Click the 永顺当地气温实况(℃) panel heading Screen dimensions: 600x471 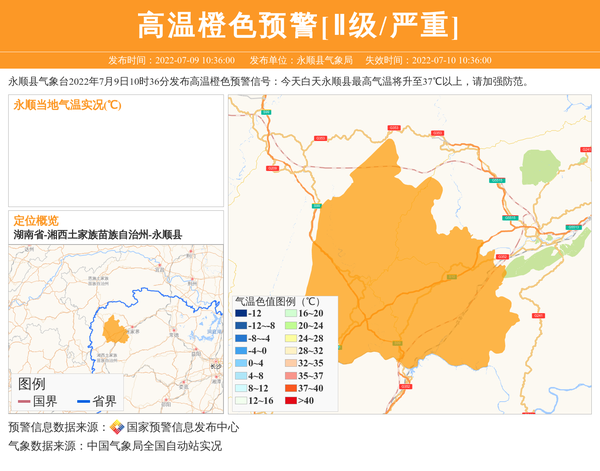click(x=67, y=105)
